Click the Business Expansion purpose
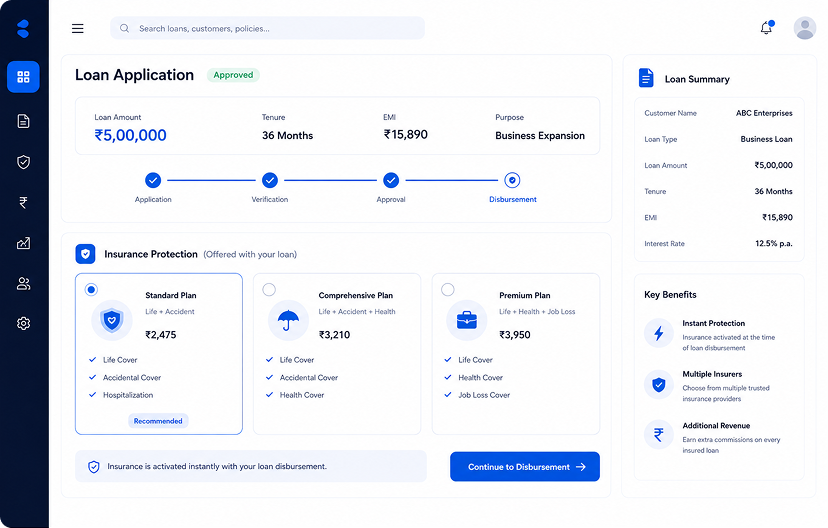Image resolution: width=828 pixels, height=528 pixels. click(x=540, y=136)
